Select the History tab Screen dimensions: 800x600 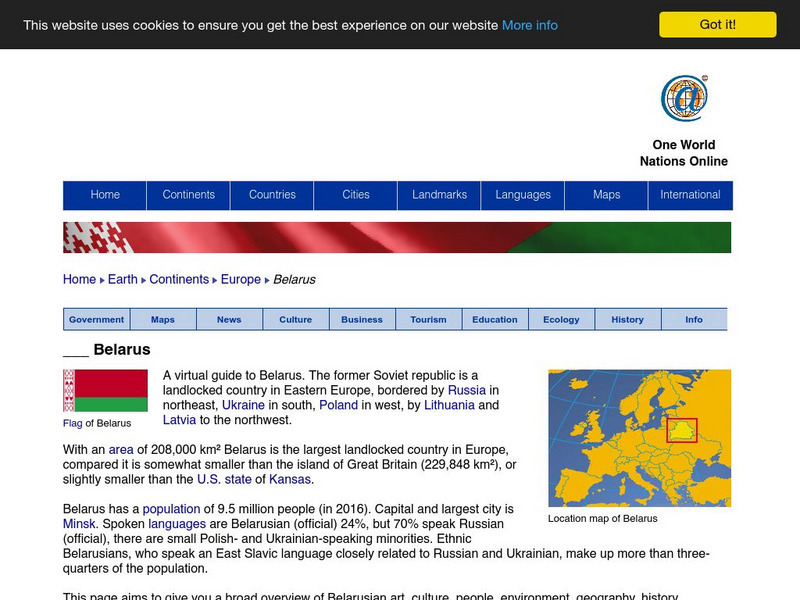(x=628, y=319)
